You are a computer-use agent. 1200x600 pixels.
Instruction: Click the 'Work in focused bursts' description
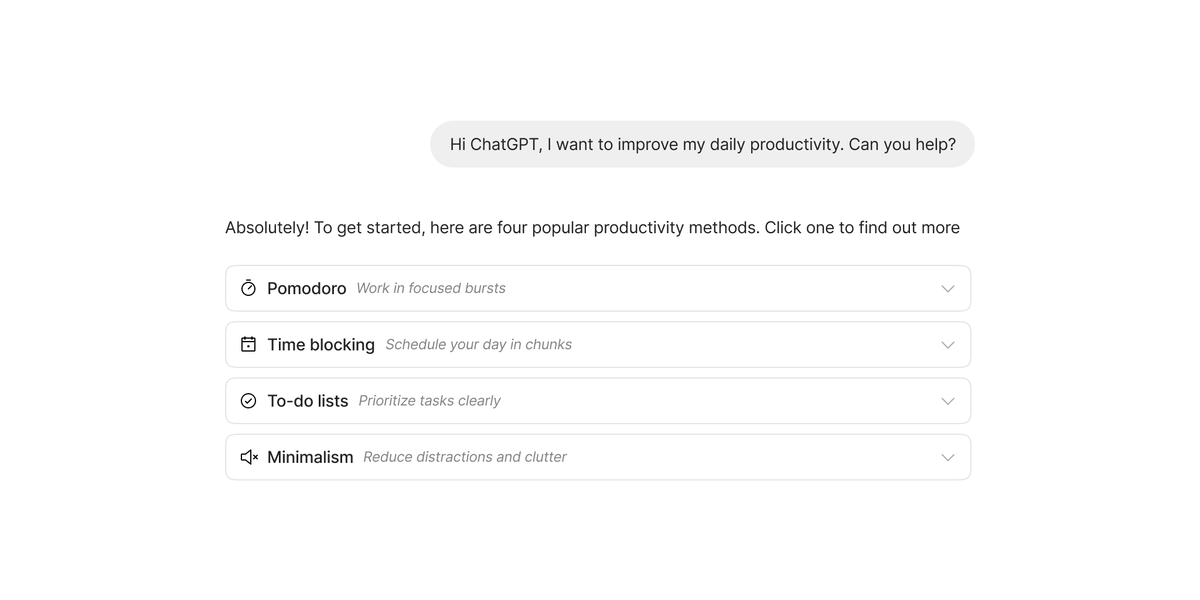pos(431,288)
